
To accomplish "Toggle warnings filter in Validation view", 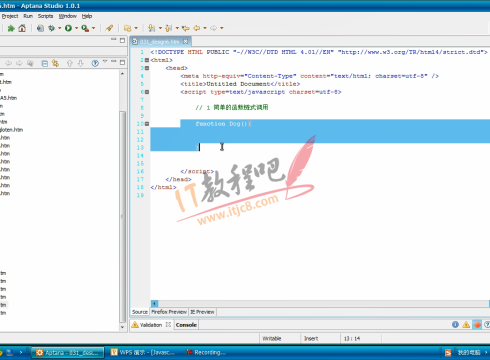I will [466, 324].
